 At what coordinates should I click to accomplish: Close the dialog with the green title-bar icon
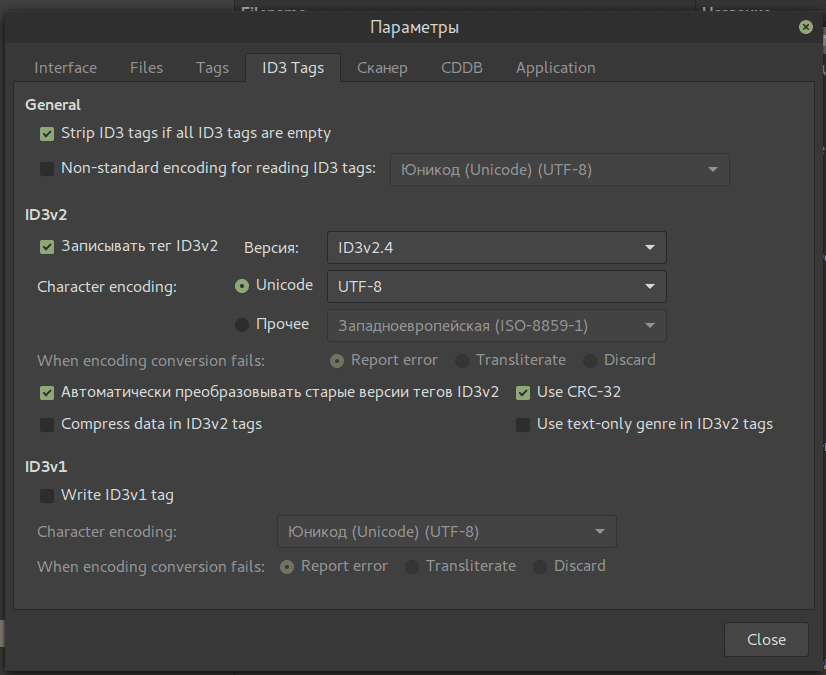804,27
